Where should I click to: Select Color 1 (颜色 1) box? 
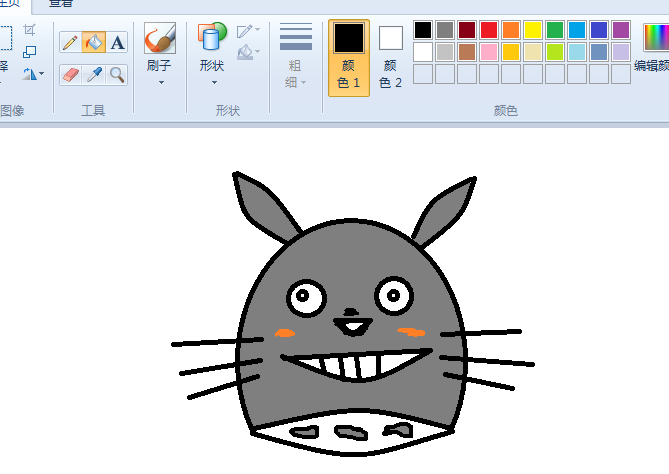pyautogui.click(x=349, y=58)
